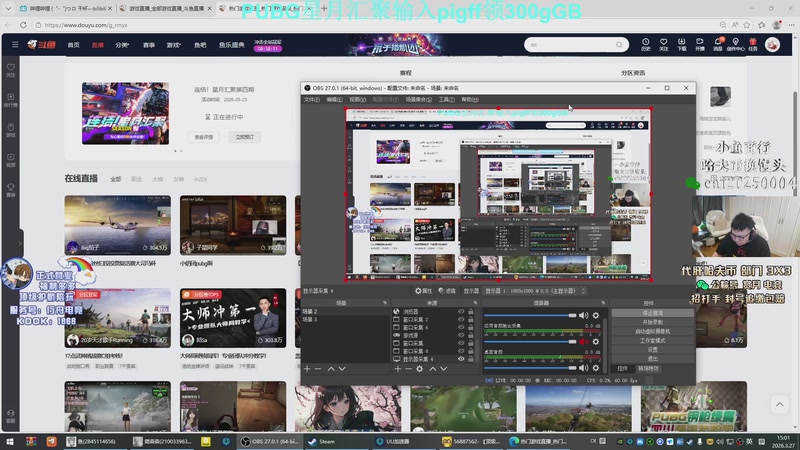Open 设置 from the OBS controls panel

653,349
